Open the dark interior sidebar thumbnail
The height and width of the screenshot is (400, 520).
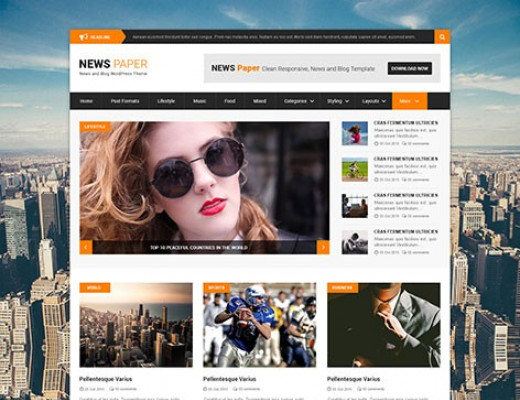[x=355, y=206]
